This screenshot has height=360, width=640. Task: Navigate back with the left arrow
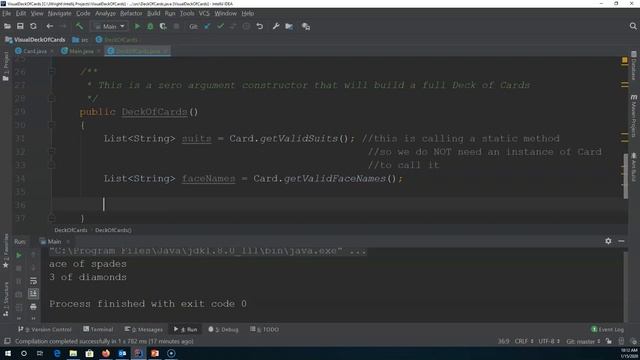click(x=49, y=26)
